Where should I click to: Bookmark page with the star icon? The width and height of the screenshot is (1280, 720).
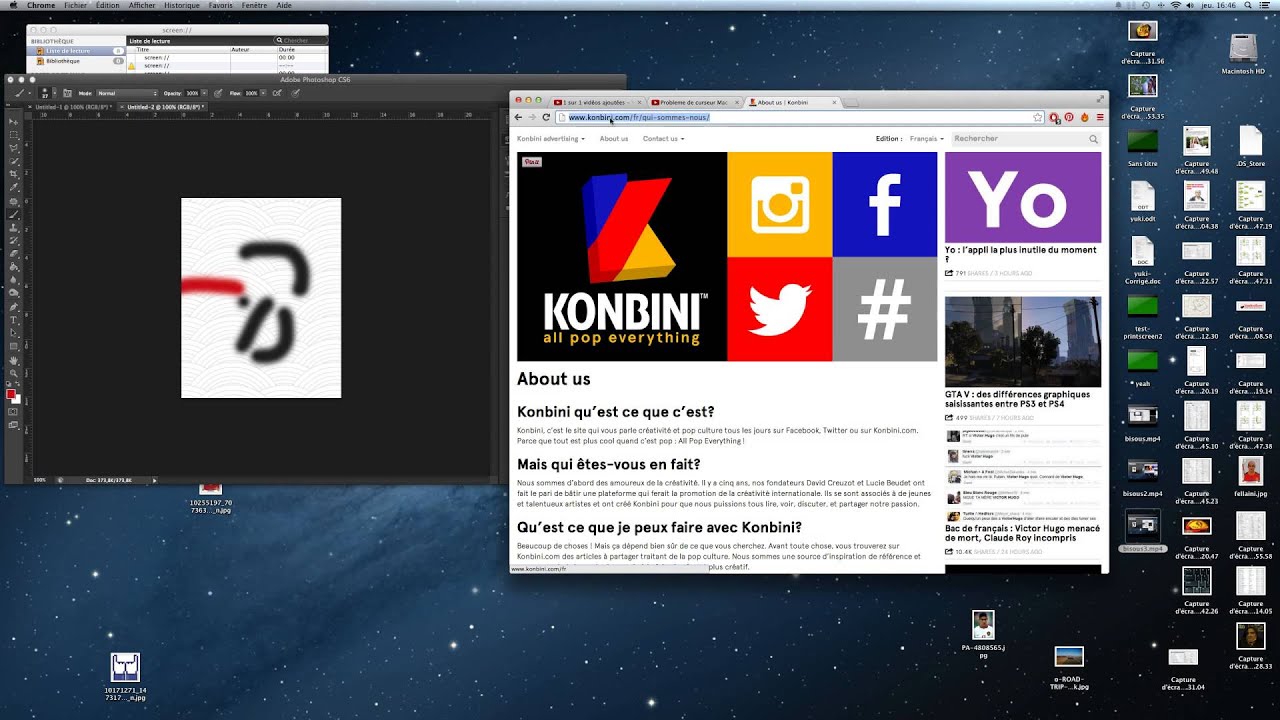[x=1038, y=117]
